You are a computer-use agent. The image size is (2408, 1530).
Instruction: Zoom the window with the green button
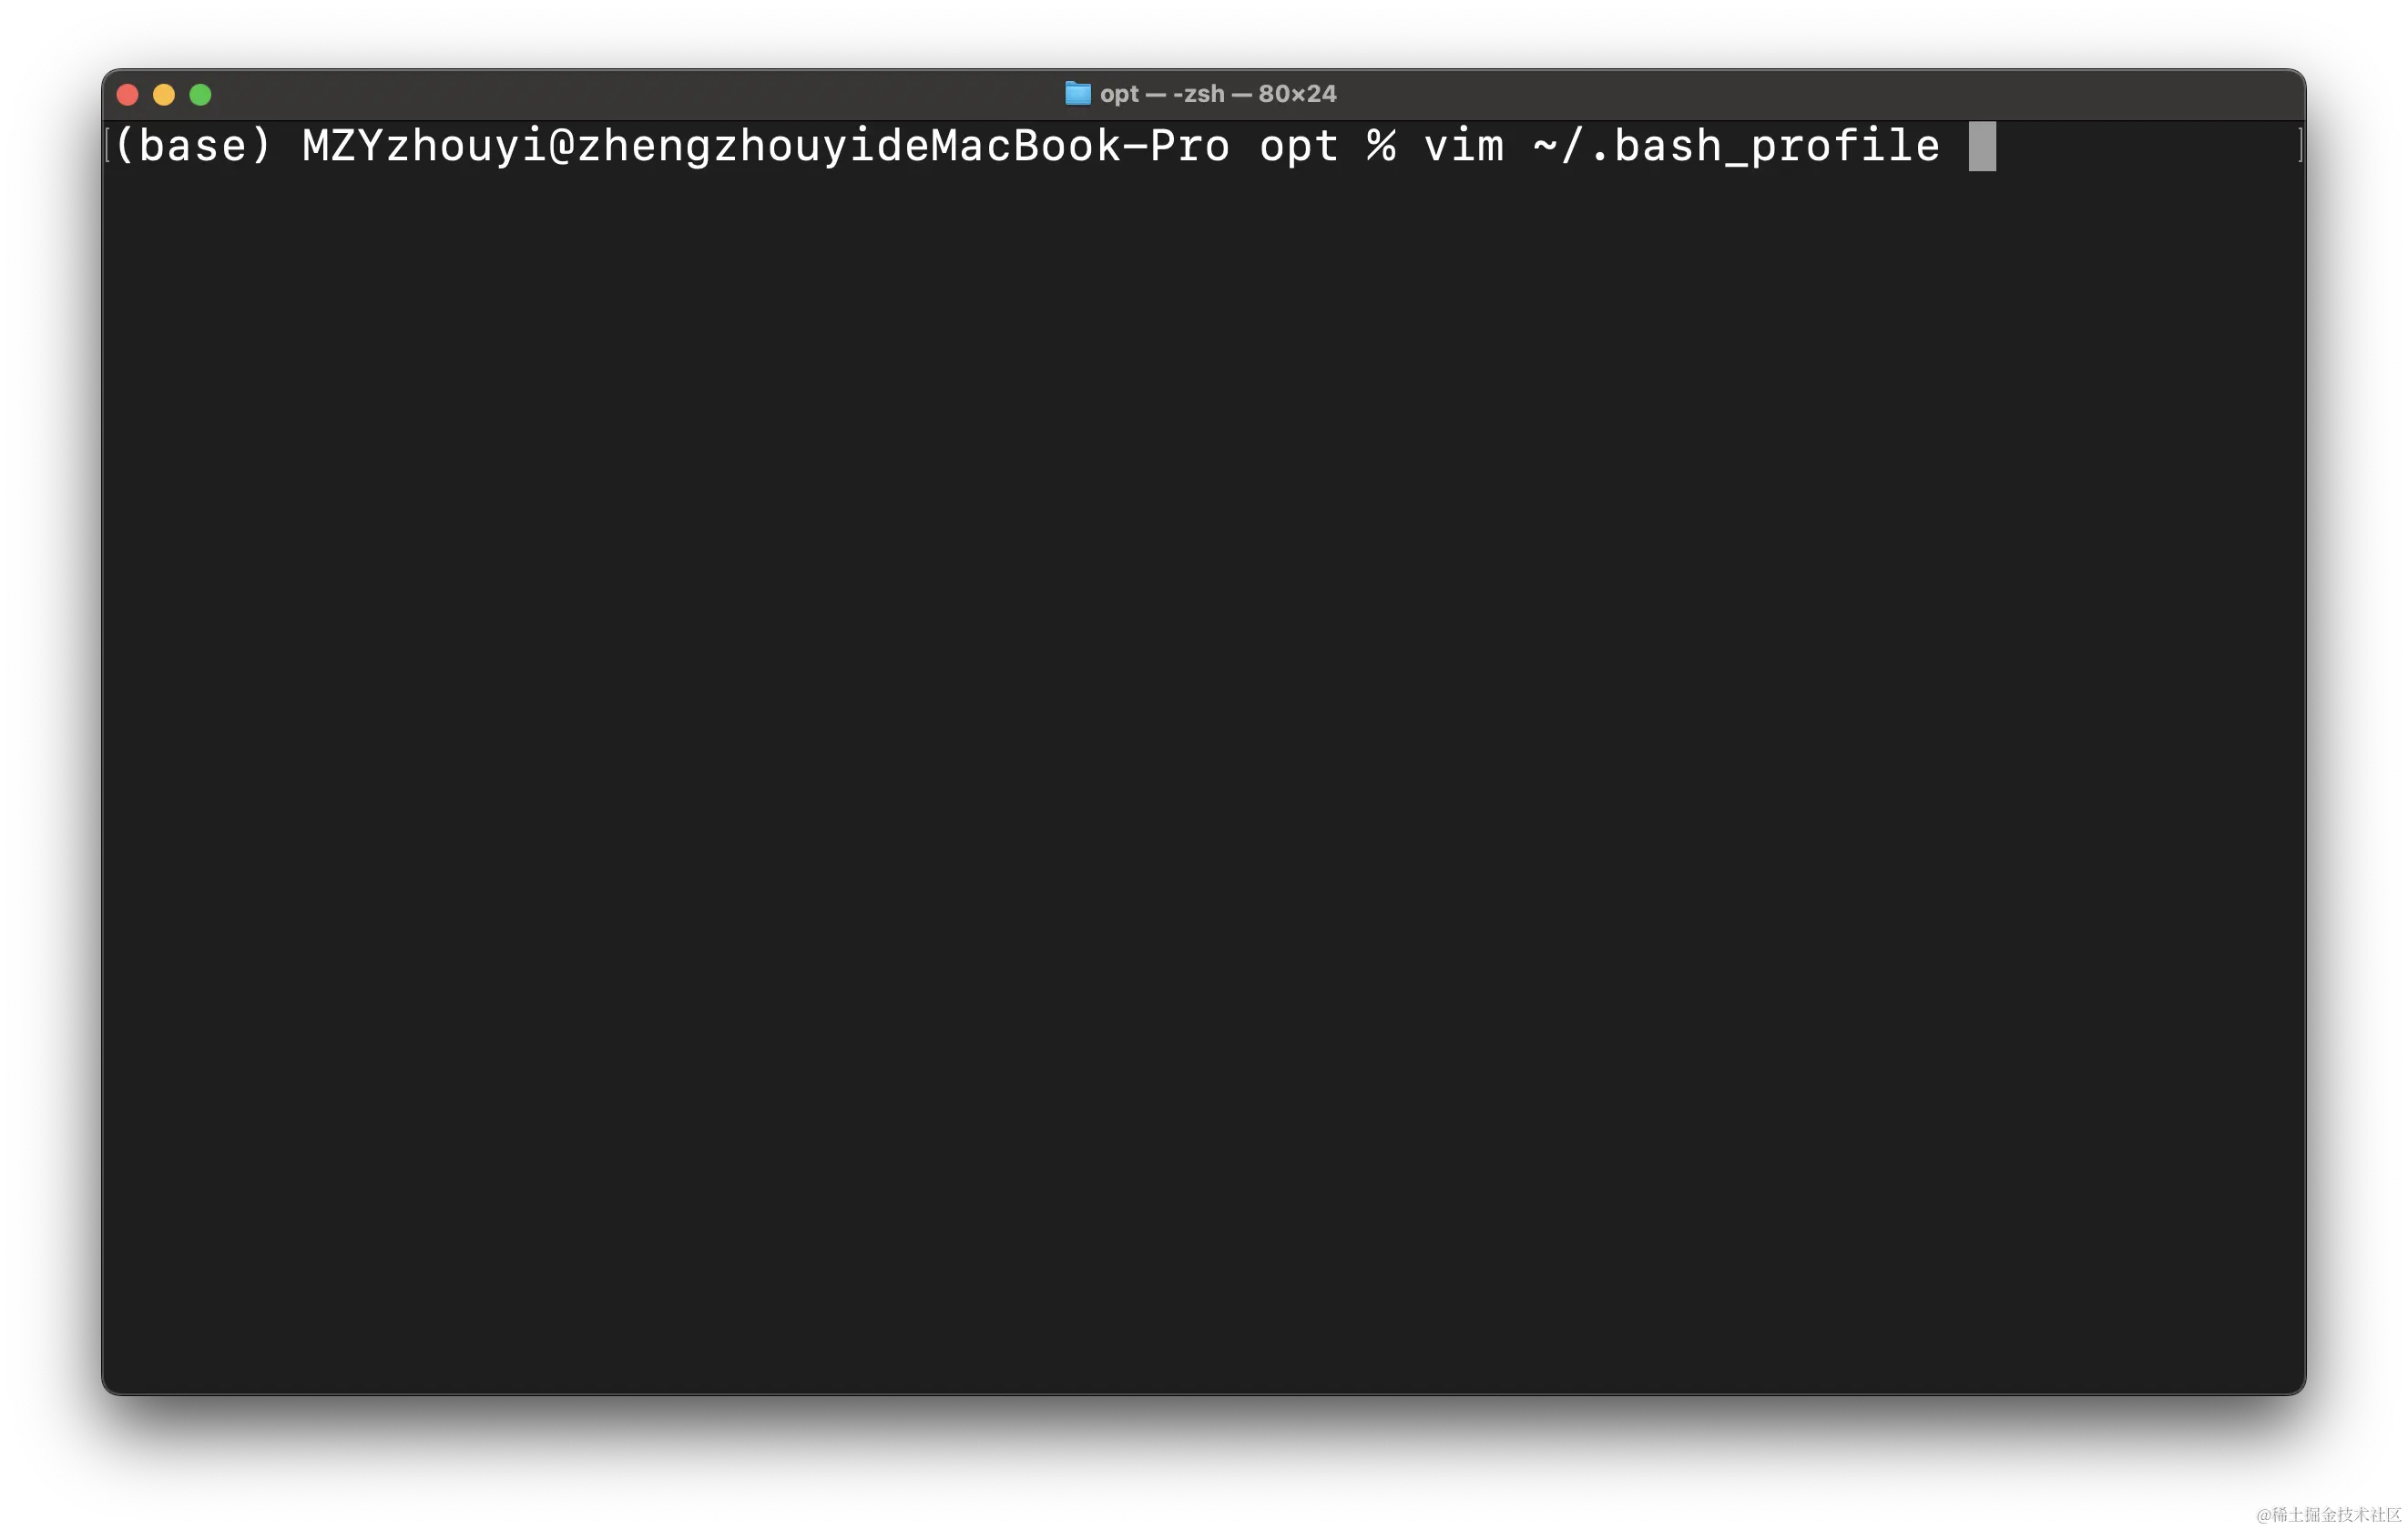click(200, 95)
